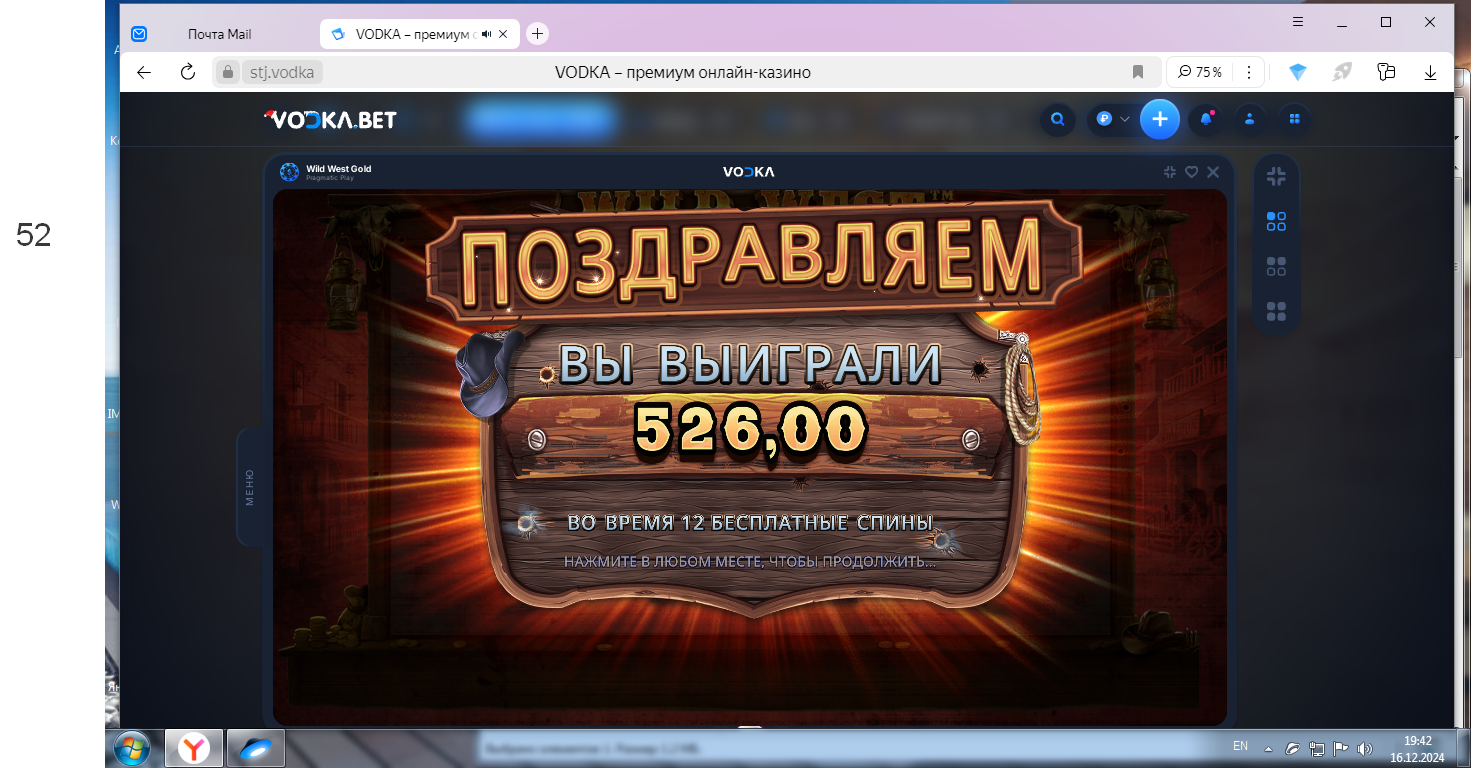This screenshot has height=768, width=1471.
Task: Open the vertical МЕНЮ side tab
Action: (x=250, y=487)
